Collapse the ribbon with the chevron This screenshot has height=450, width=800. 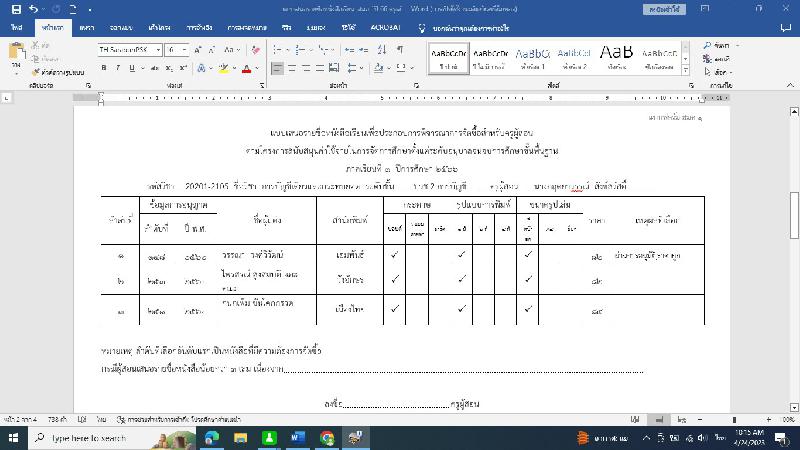790,85
